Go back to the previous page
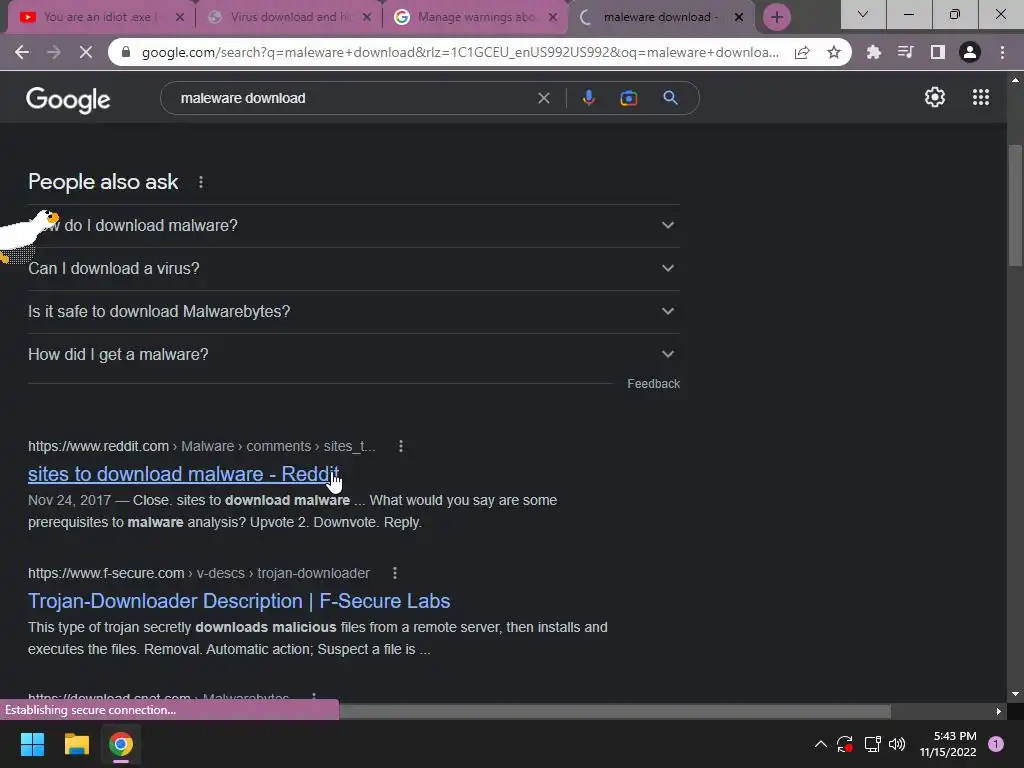Screen dimensions: 1024x768 click(x=22, y=52)
